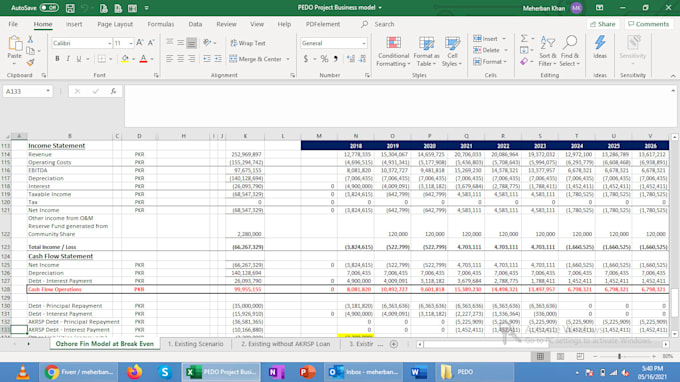Click Delete cells button

click(x=487, y=50)
